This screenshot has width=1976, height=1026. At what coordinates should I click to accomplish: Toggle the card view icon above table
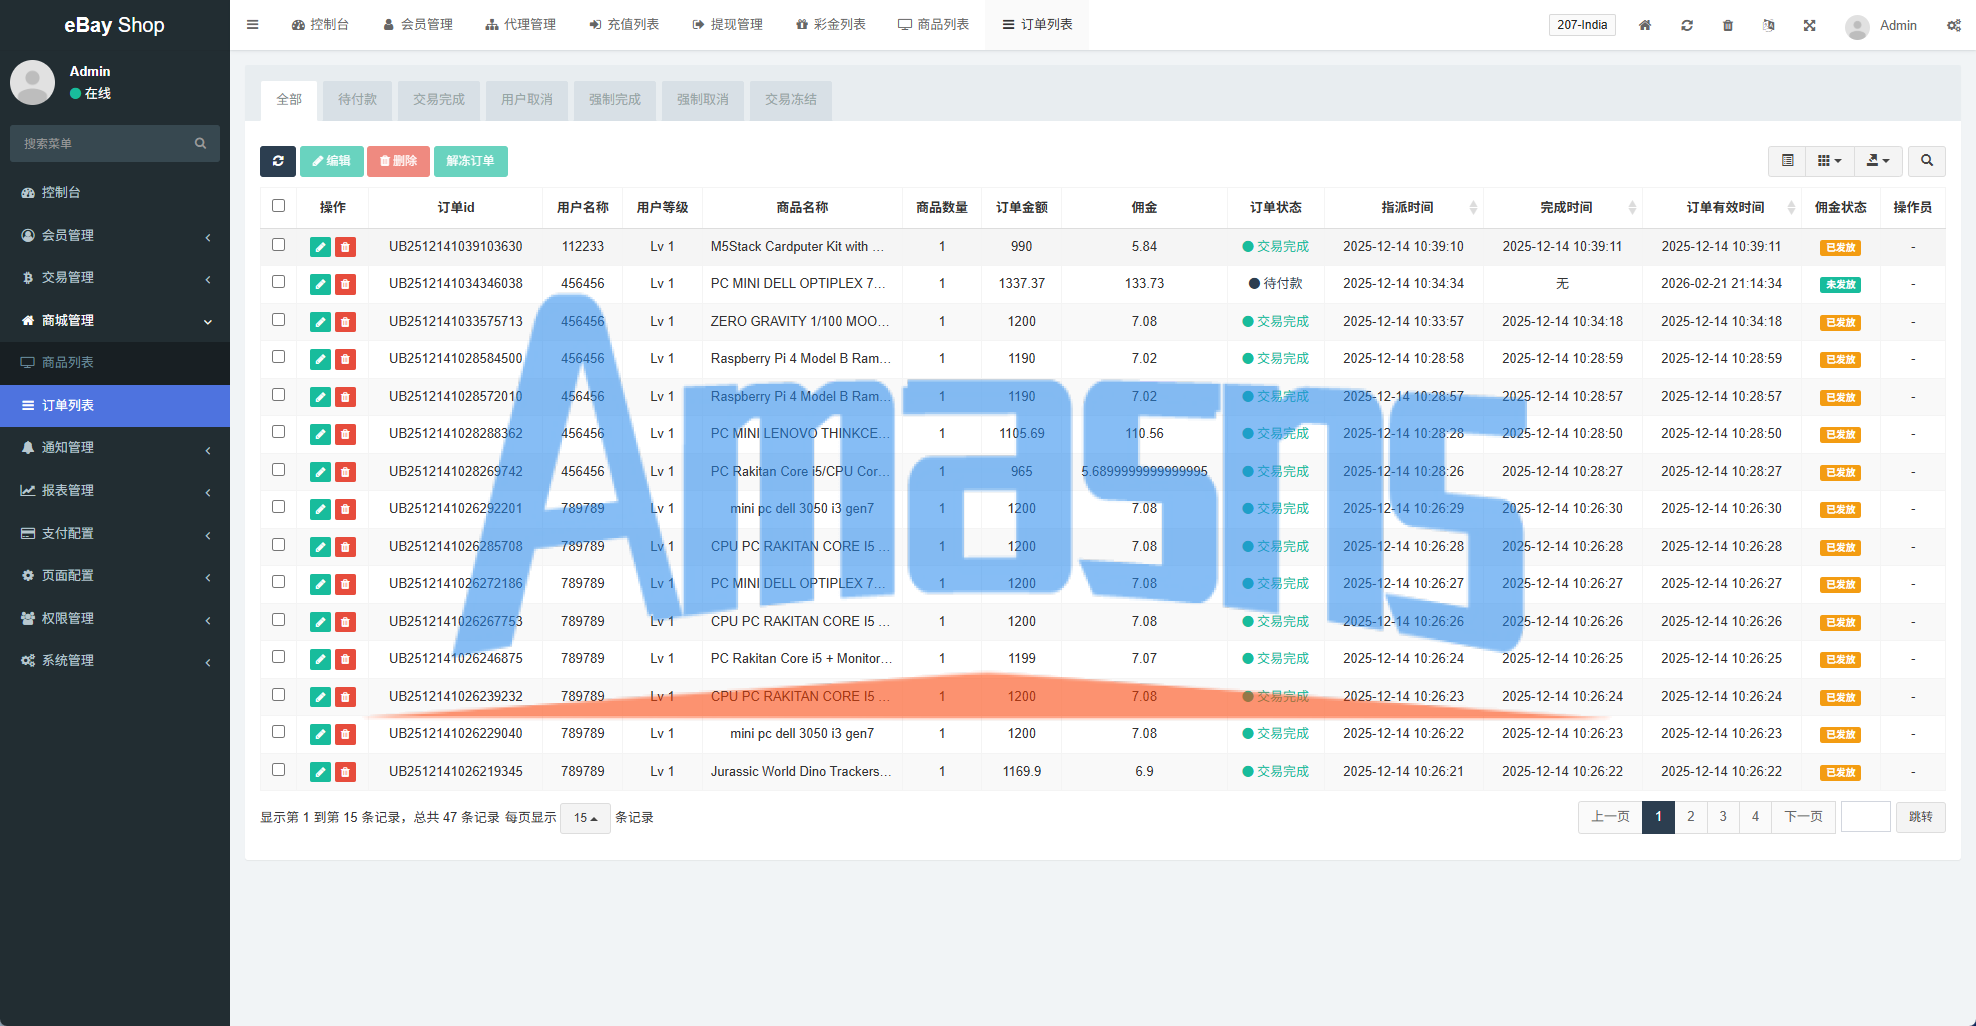click(1788, 161)
